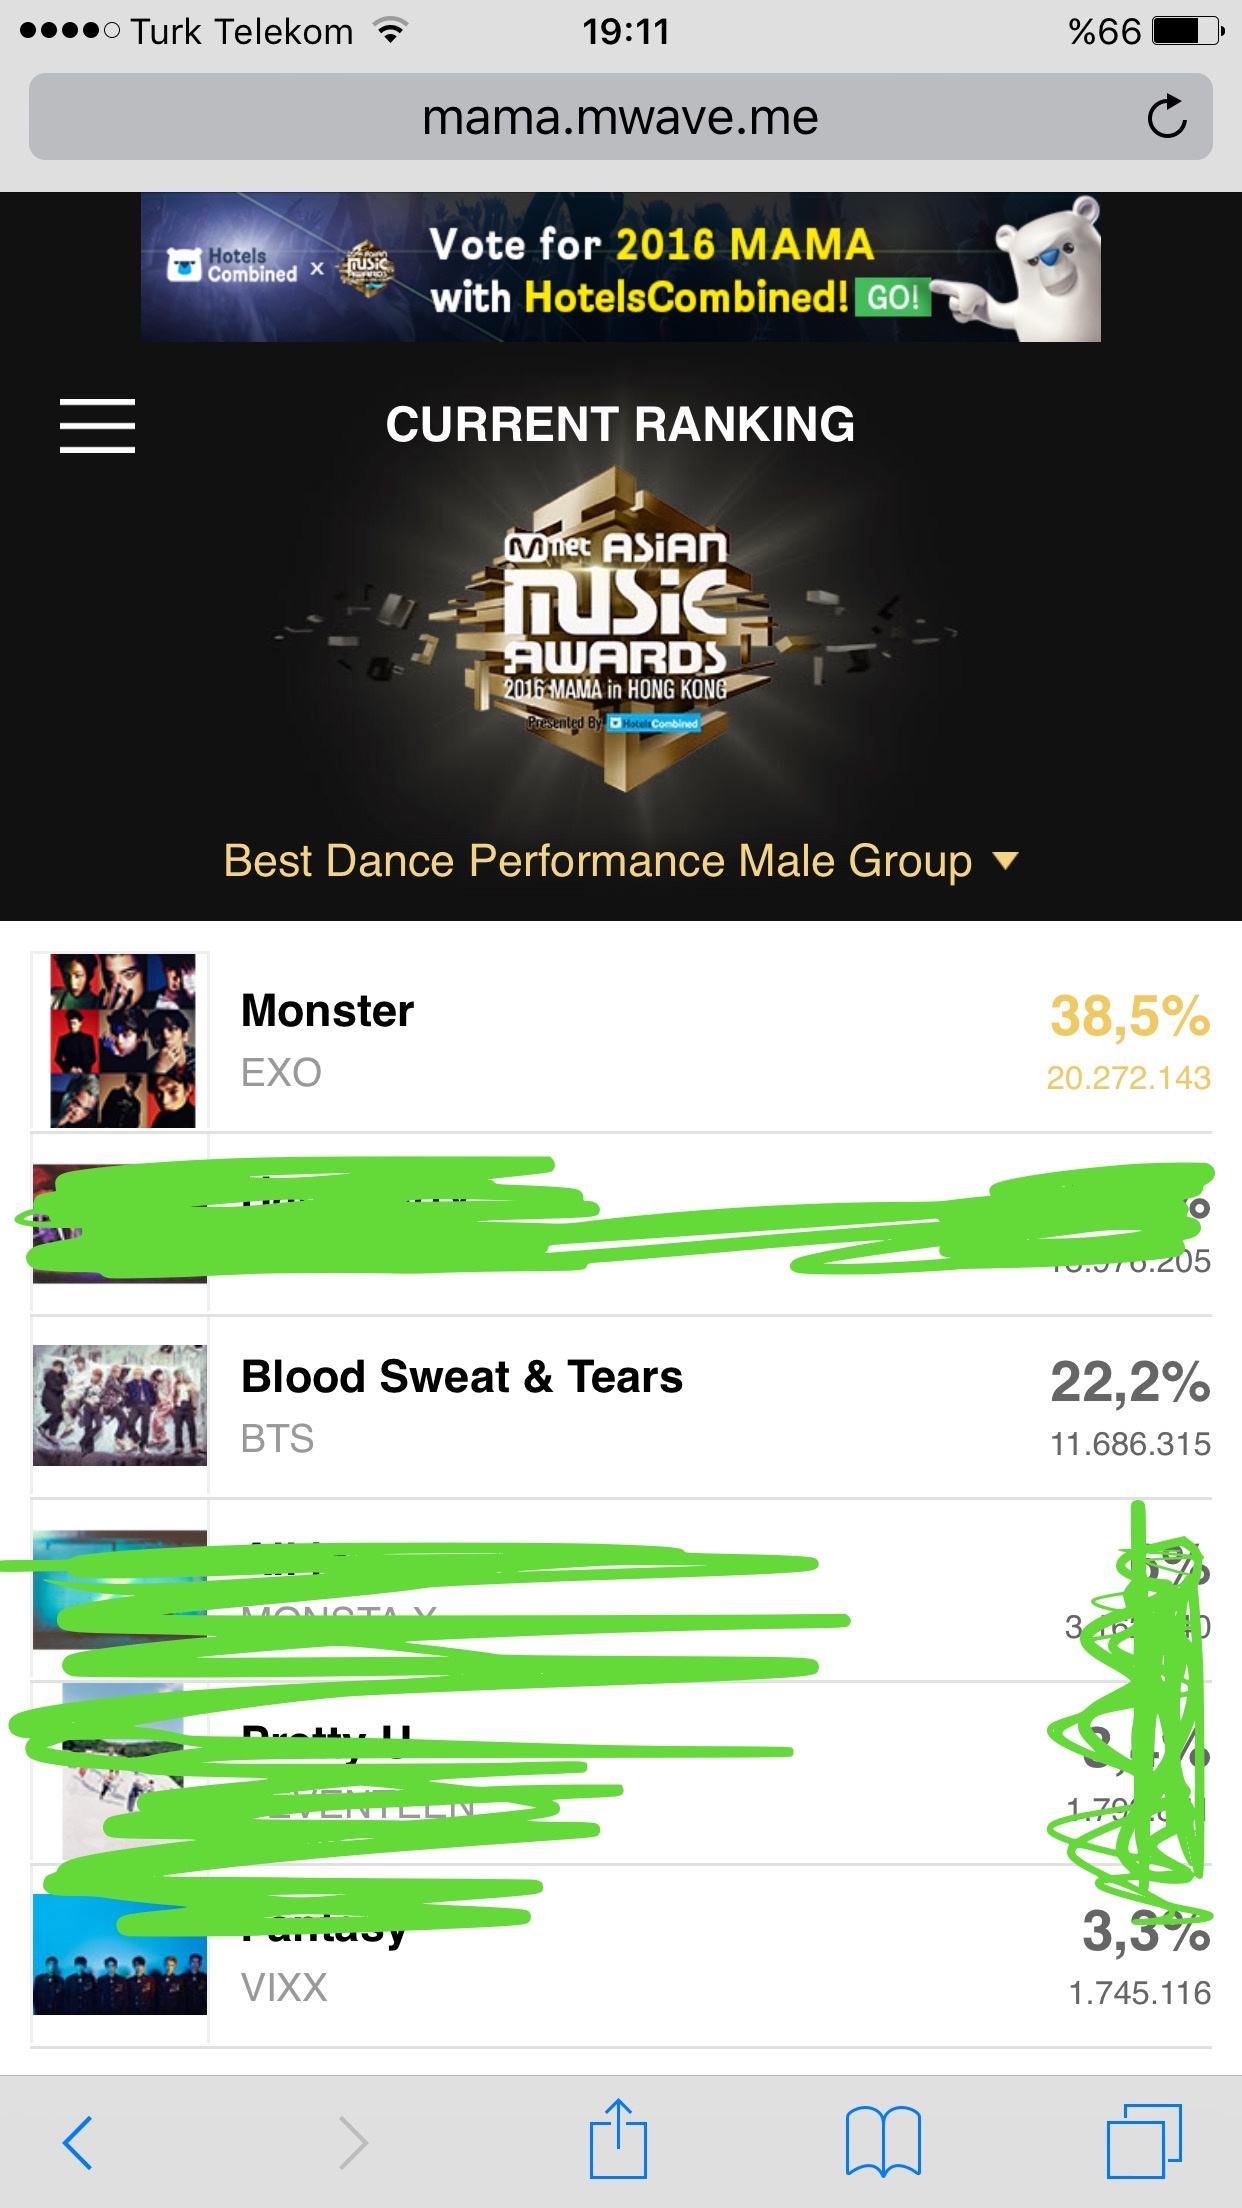1242x2208 pixels.
Task: Open the Vote for 2016 MAMA banner
Action: [x=650, y=268]
